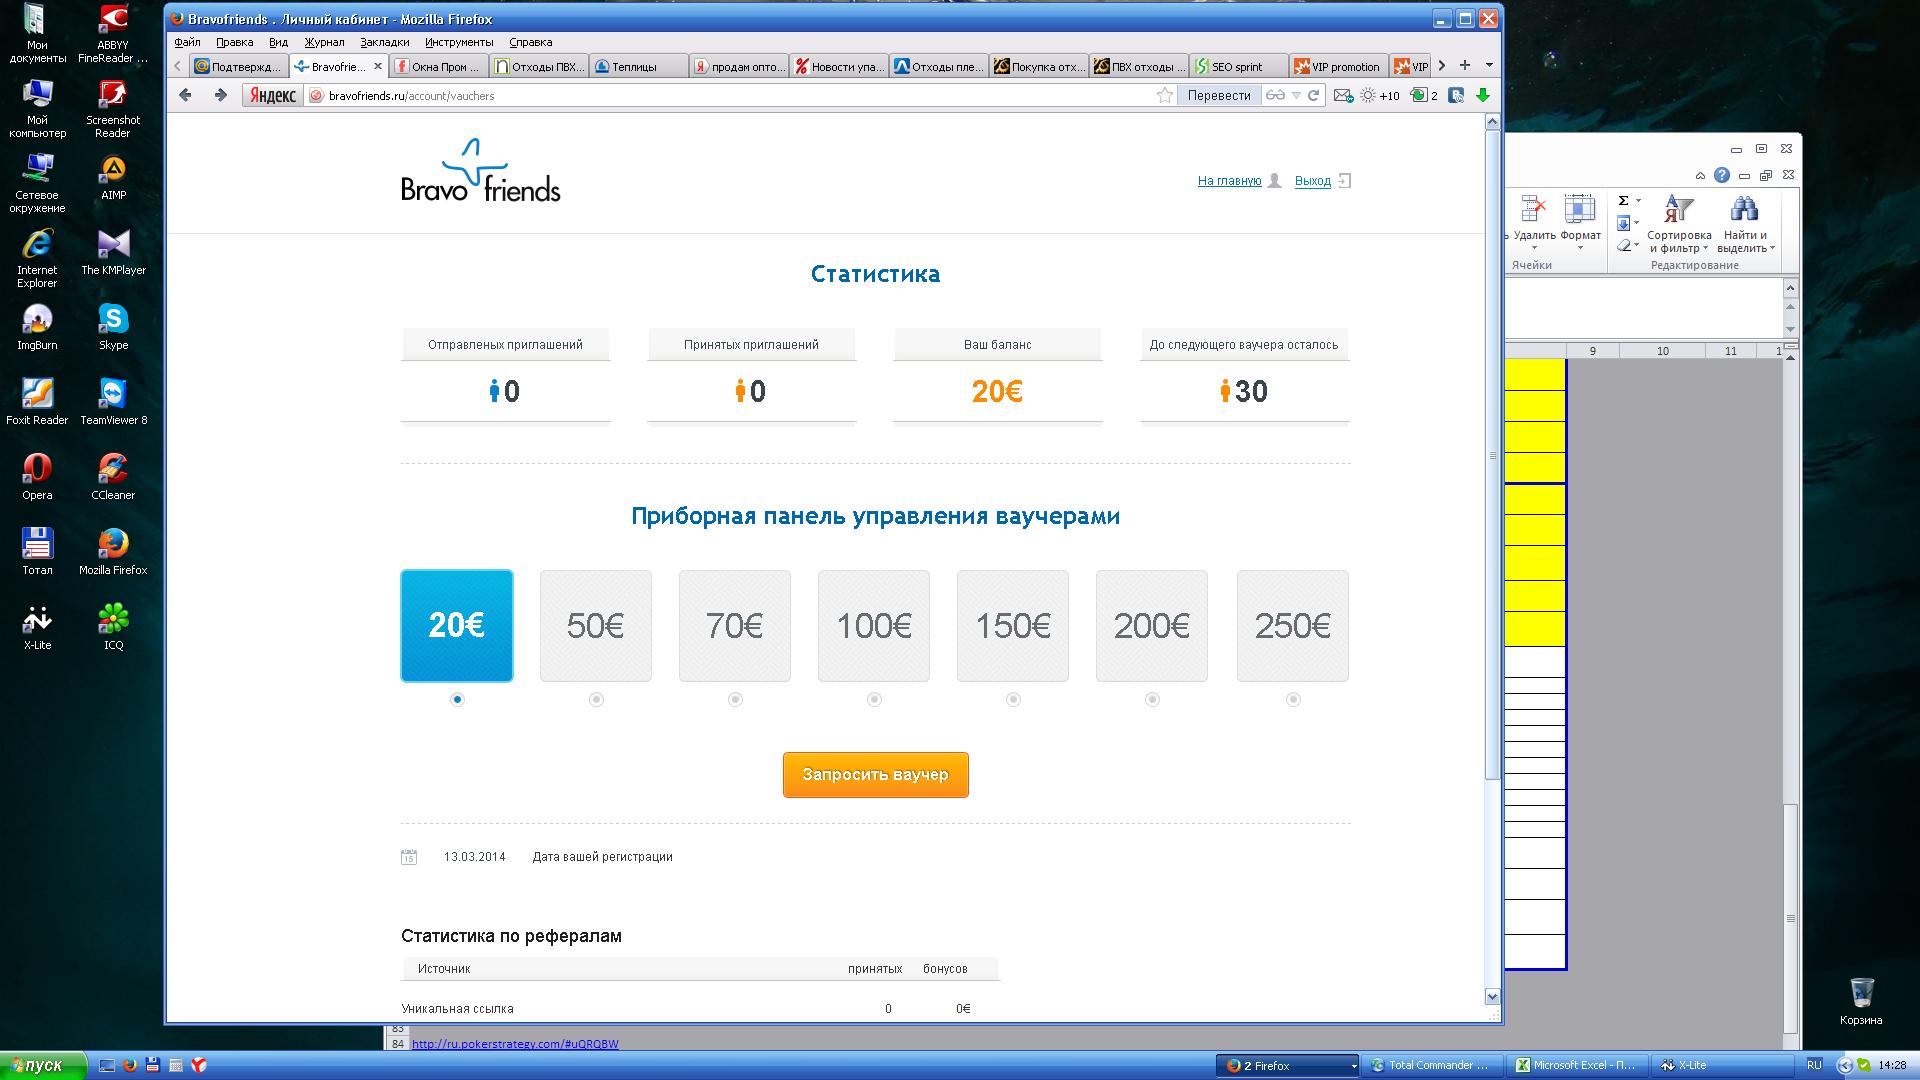
Task: Select the 100€ voucher radio button
Action: (x=874, y=699)
